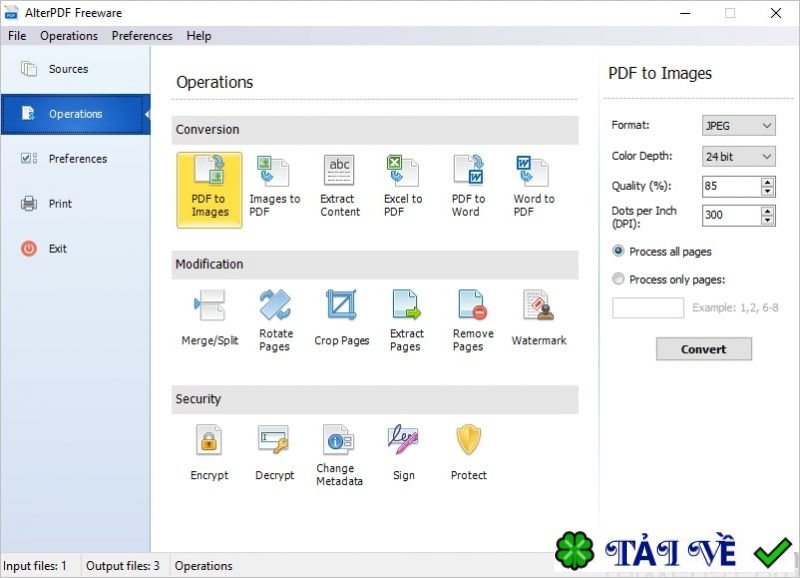Select the Protect shield operation
800x578 pixels.
pos(468,453)
